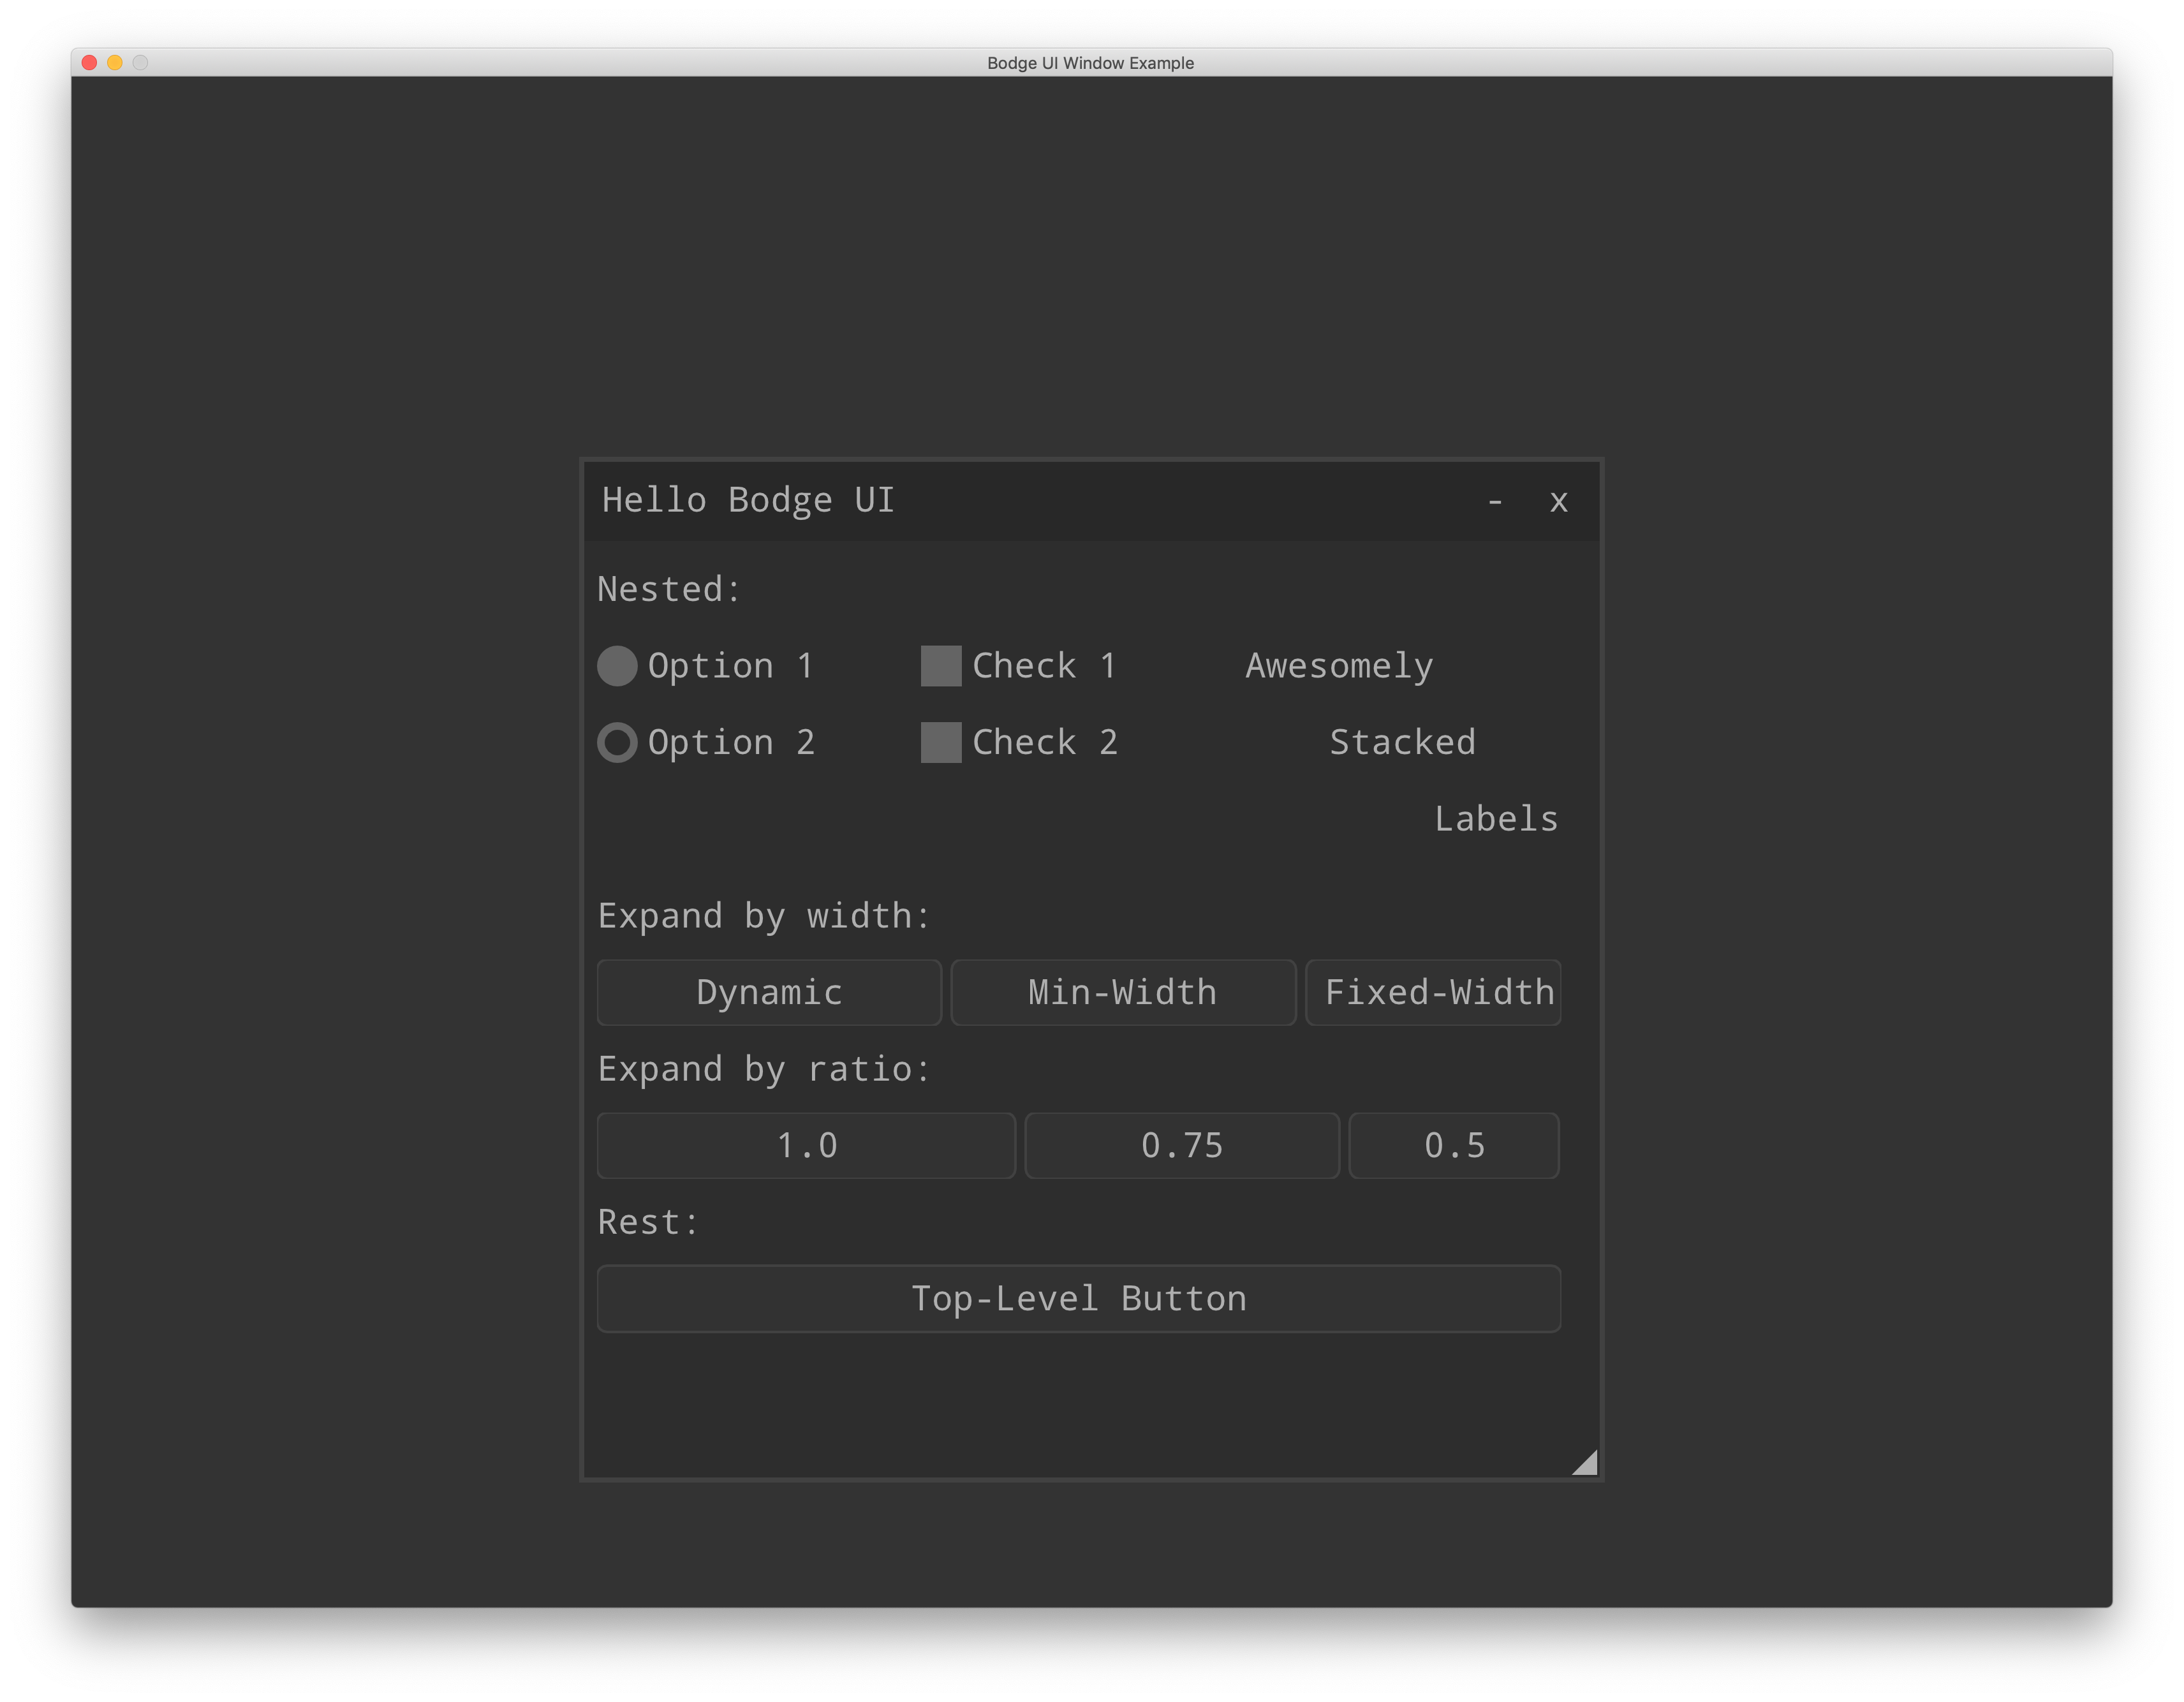
Task: Click the Top-Level Button
Action: tap(1079, 1299)
